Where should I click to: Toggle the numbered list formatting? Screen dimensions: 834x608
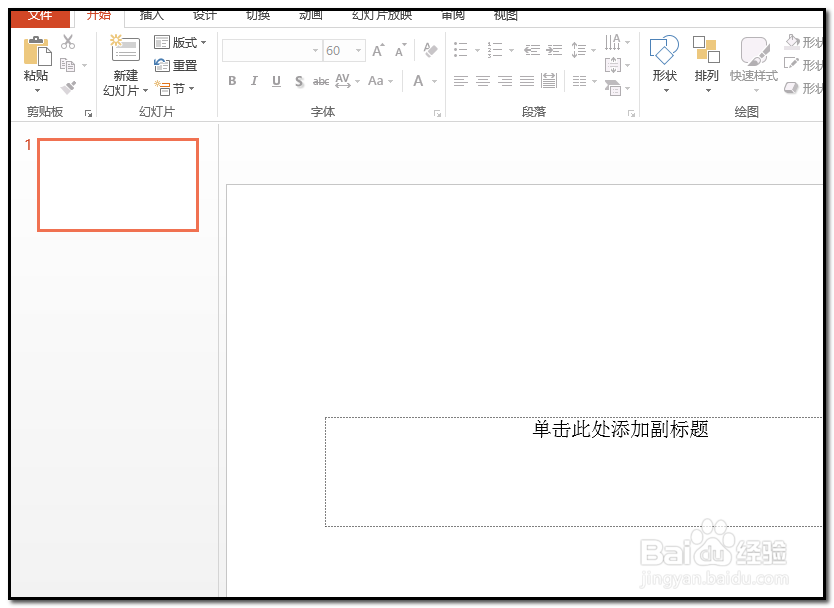coord(494,48)
